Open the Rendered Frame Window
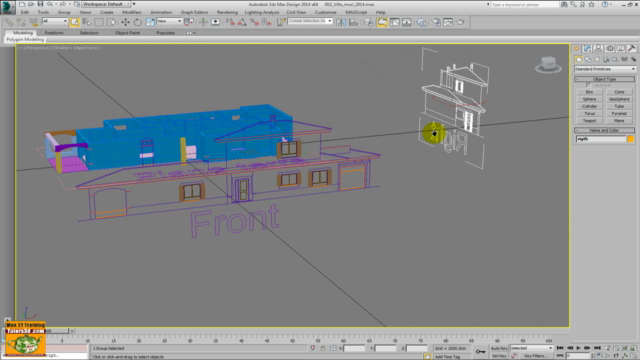 click(x=448, y=22)
